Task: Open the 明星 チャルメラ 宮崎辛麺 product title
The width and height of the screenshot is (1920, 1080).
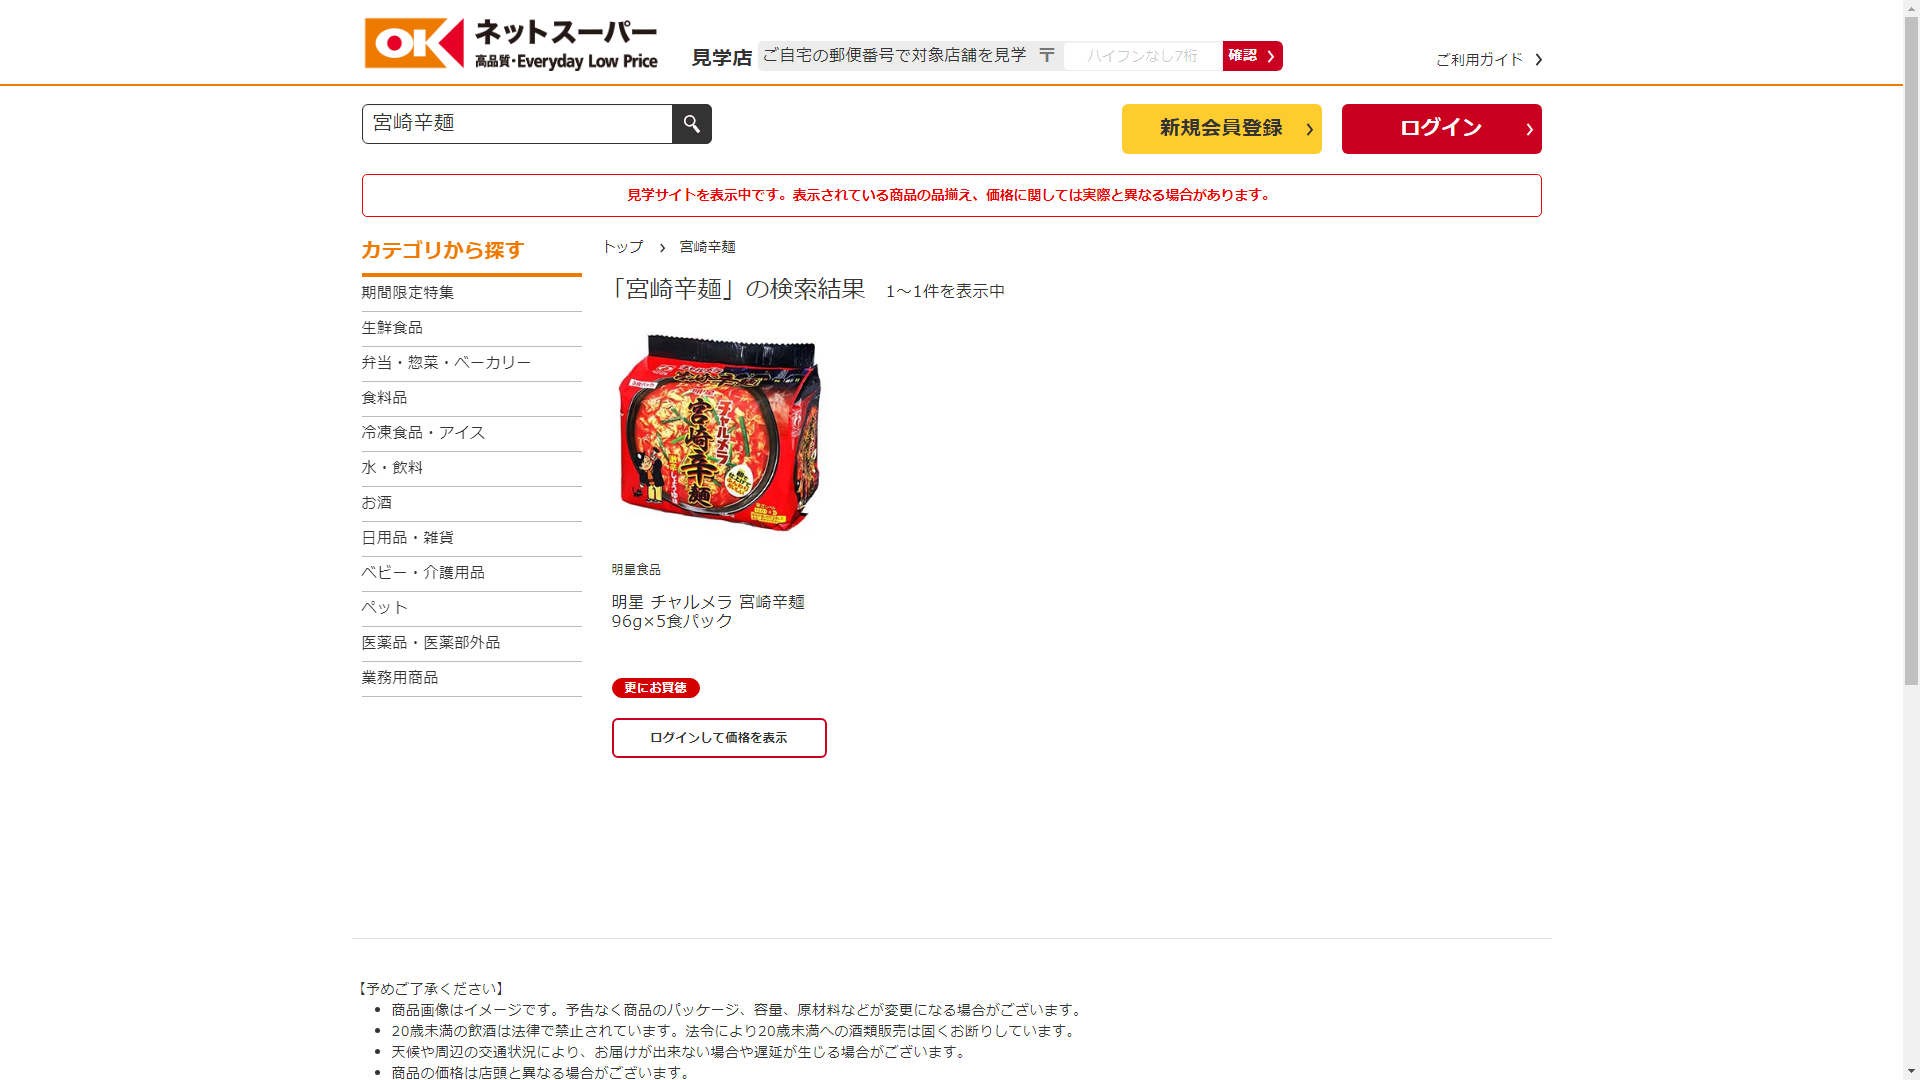Action: pyautogui.click(x=708, y=611)
